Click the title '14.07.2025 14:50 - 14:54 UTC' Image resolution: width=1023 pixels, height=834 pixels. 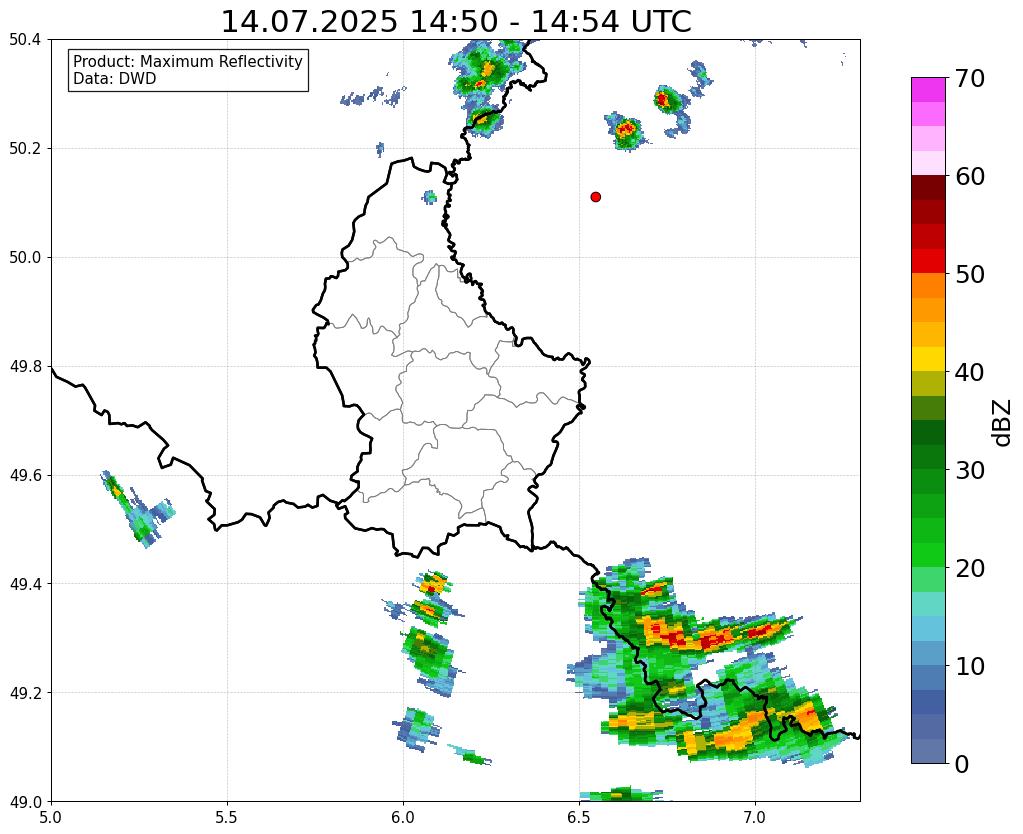(x=456, y=22)
